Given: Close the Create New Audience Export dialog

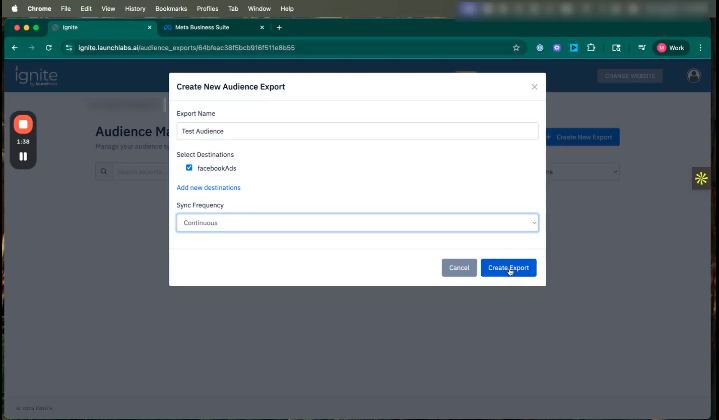Looking at the screenshot, I should [x=534, y=87].
